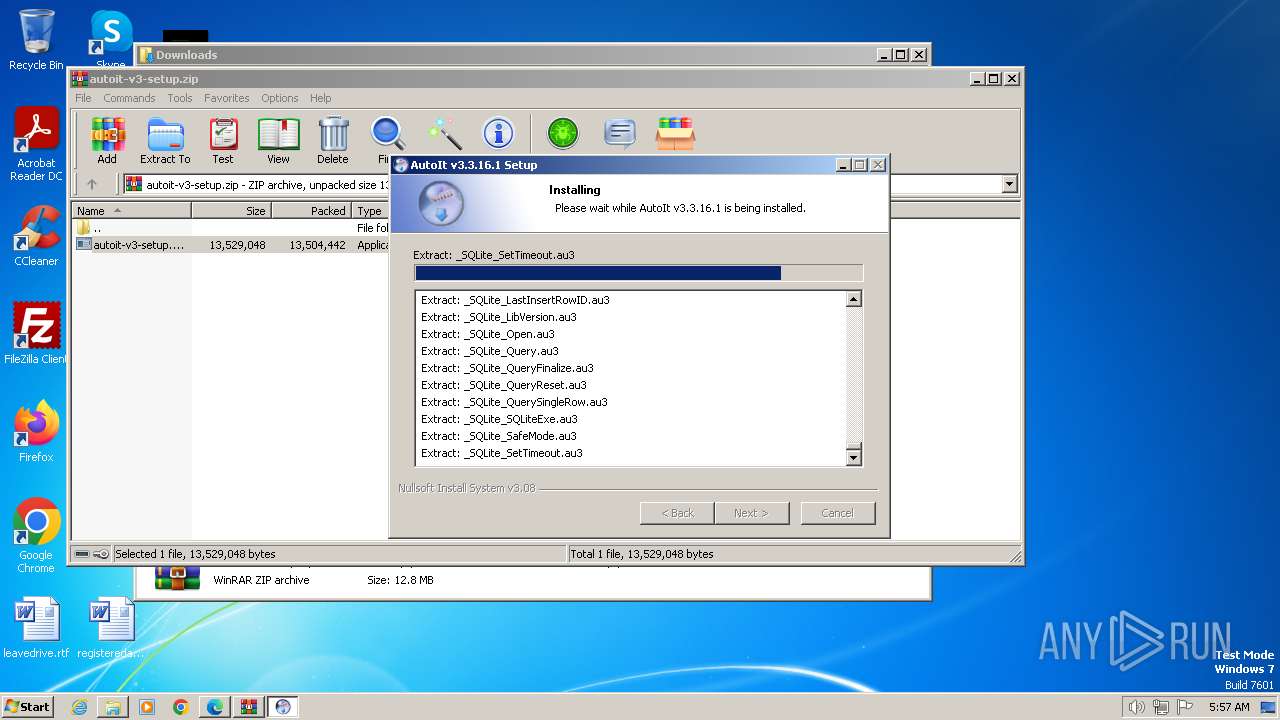
Task: Expand the archive path dropdown arrow
Action: (x=1009, y=184)
